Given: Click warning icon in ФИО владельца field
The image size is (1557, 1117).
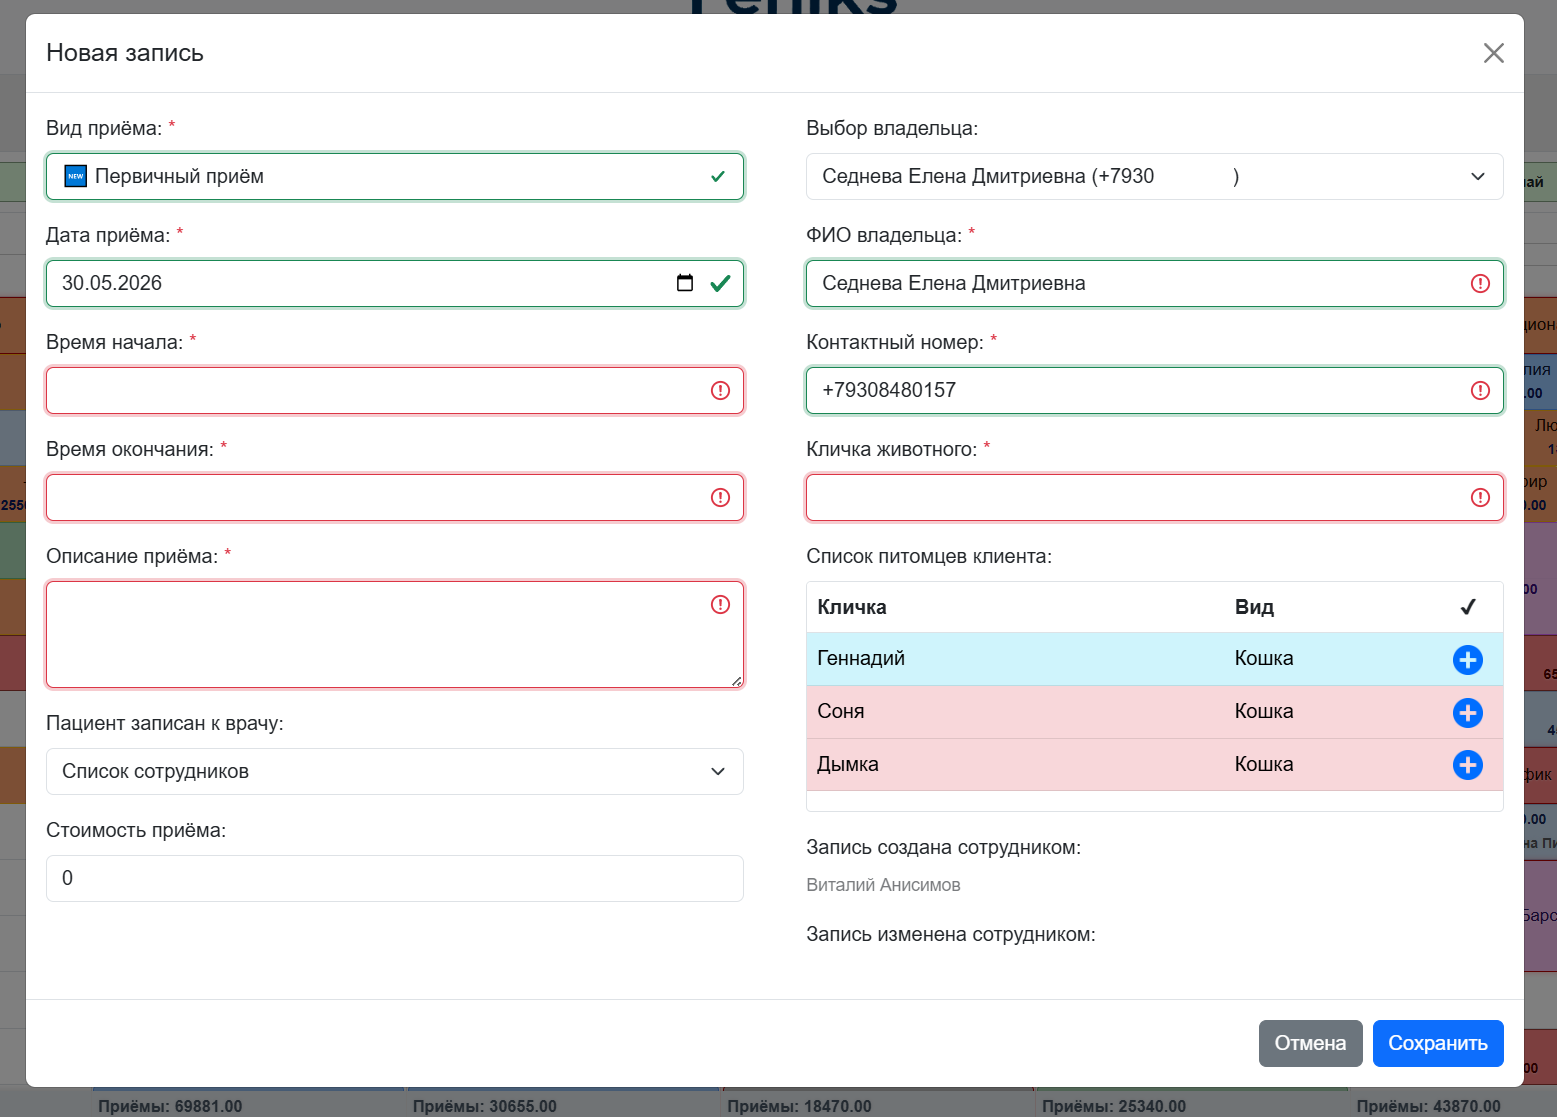Looking at the screenshot, I should pyautogui.click(x=1480, y=283).
